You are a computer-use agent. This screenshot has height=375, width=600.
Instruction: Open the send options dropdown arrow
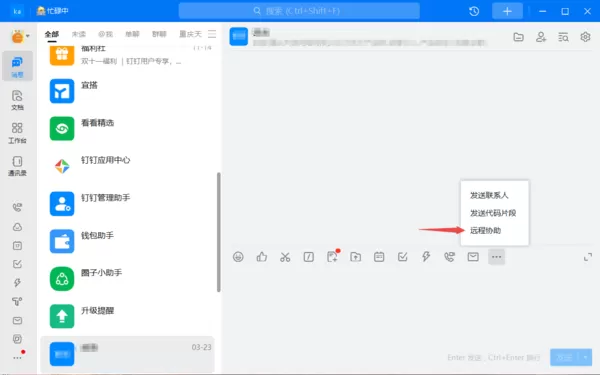(x=586, y=357)
